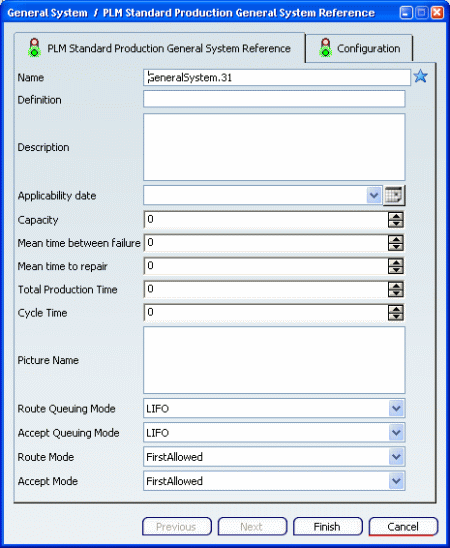Click traffic light icon on PLM Standard tab
The image size is (450, 548).
(x=34, y=48)
